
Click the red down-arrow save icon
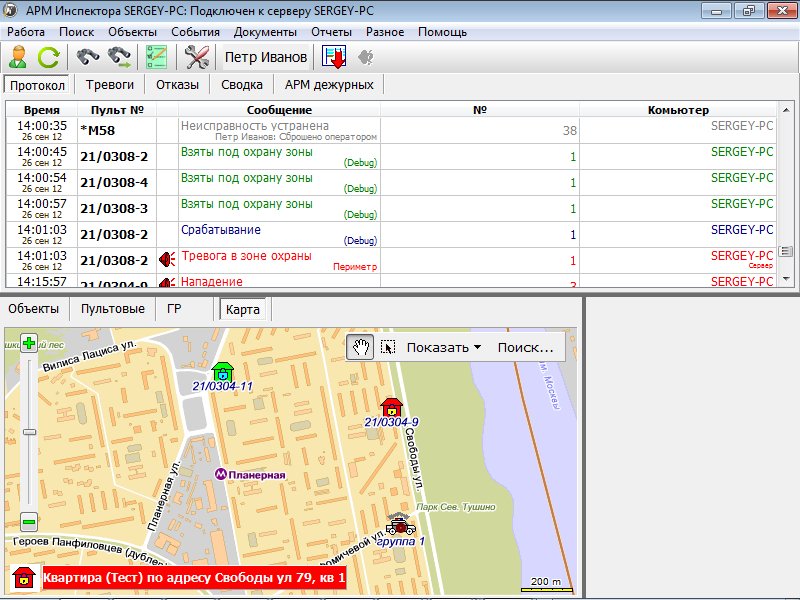point(334,57)
